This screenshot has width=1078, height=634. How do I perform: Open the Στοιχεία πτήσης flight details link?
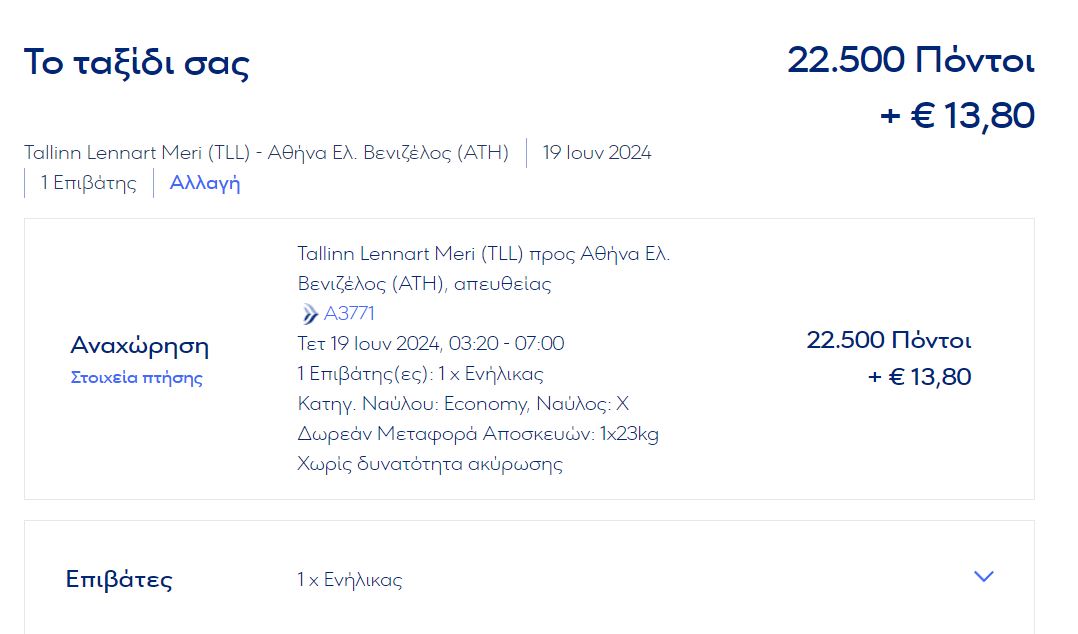[x=137, y=378]
